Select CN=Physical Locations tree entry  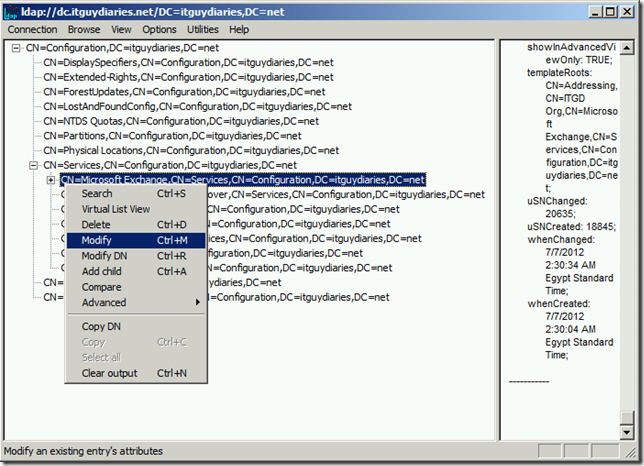[191, 151]
